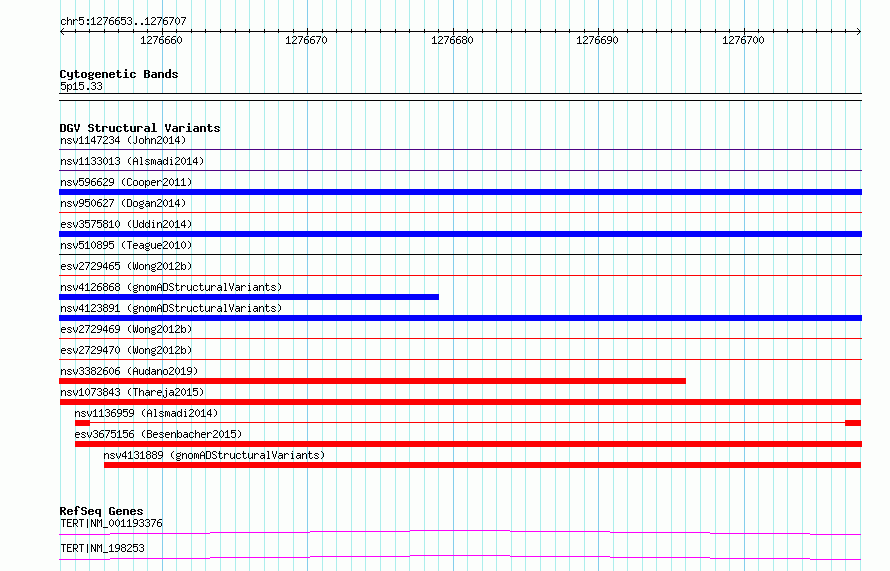Open the TERT|NM_198253 transcript
The width and height of the screenshot is (890, 571).
pyautogui.click(x=102, y=548)
